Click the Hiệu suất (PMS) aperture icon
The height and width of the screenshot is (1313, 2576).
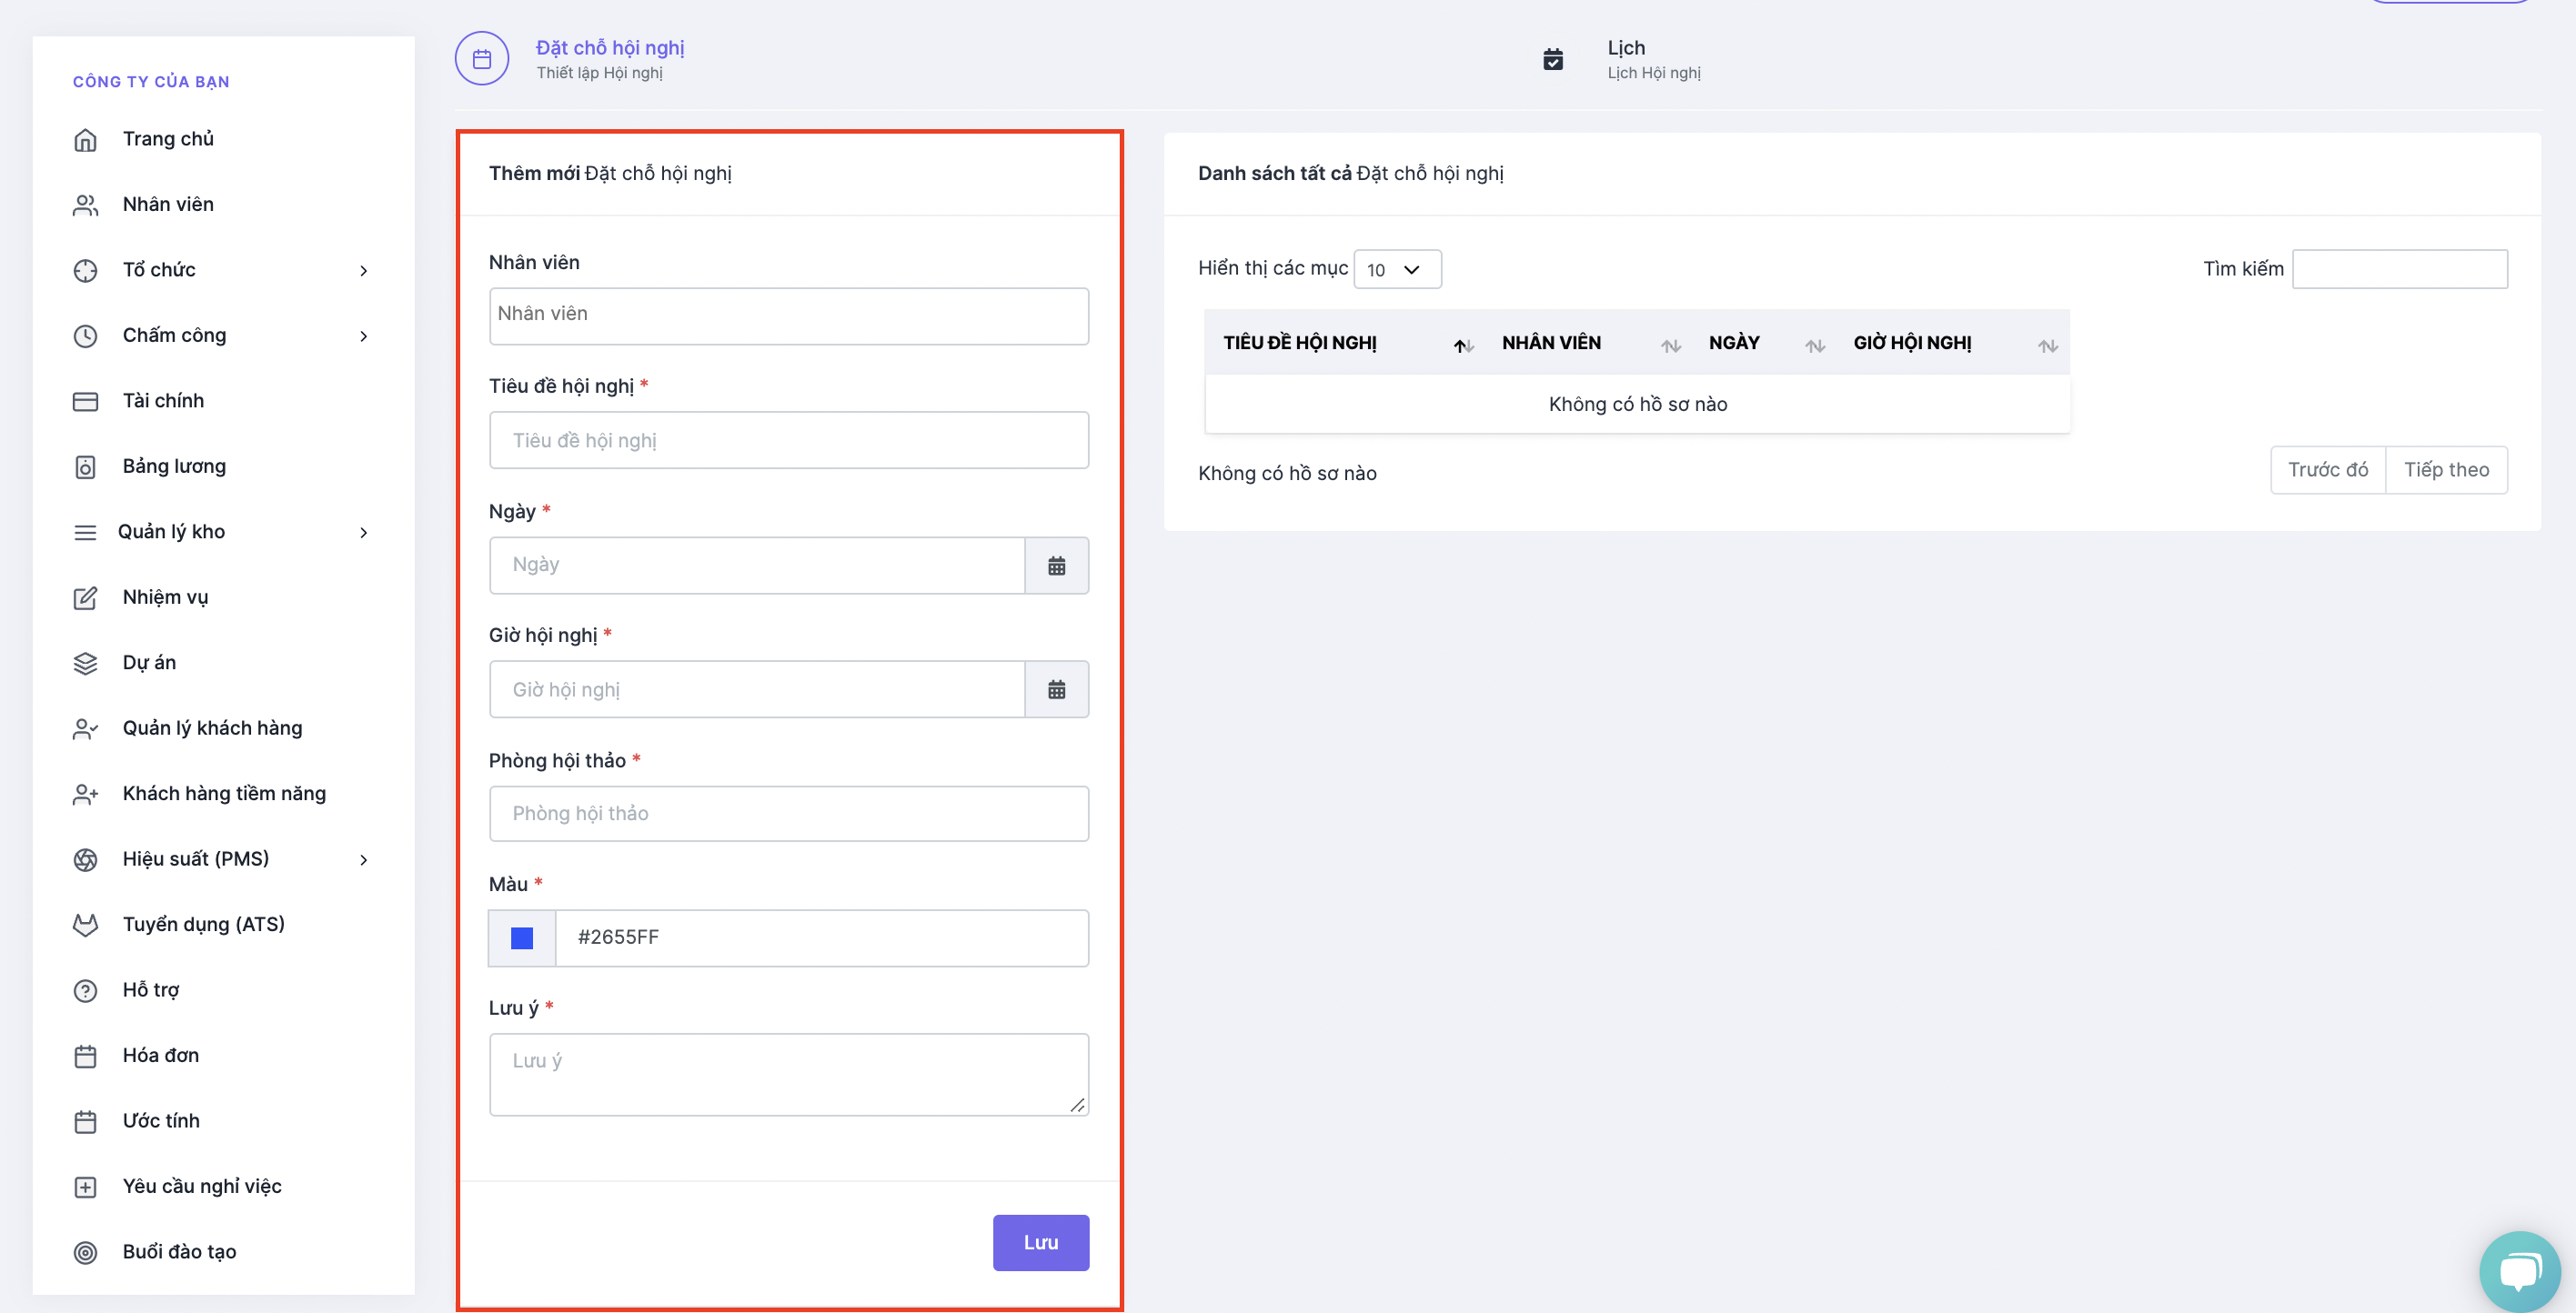[85, 860]
